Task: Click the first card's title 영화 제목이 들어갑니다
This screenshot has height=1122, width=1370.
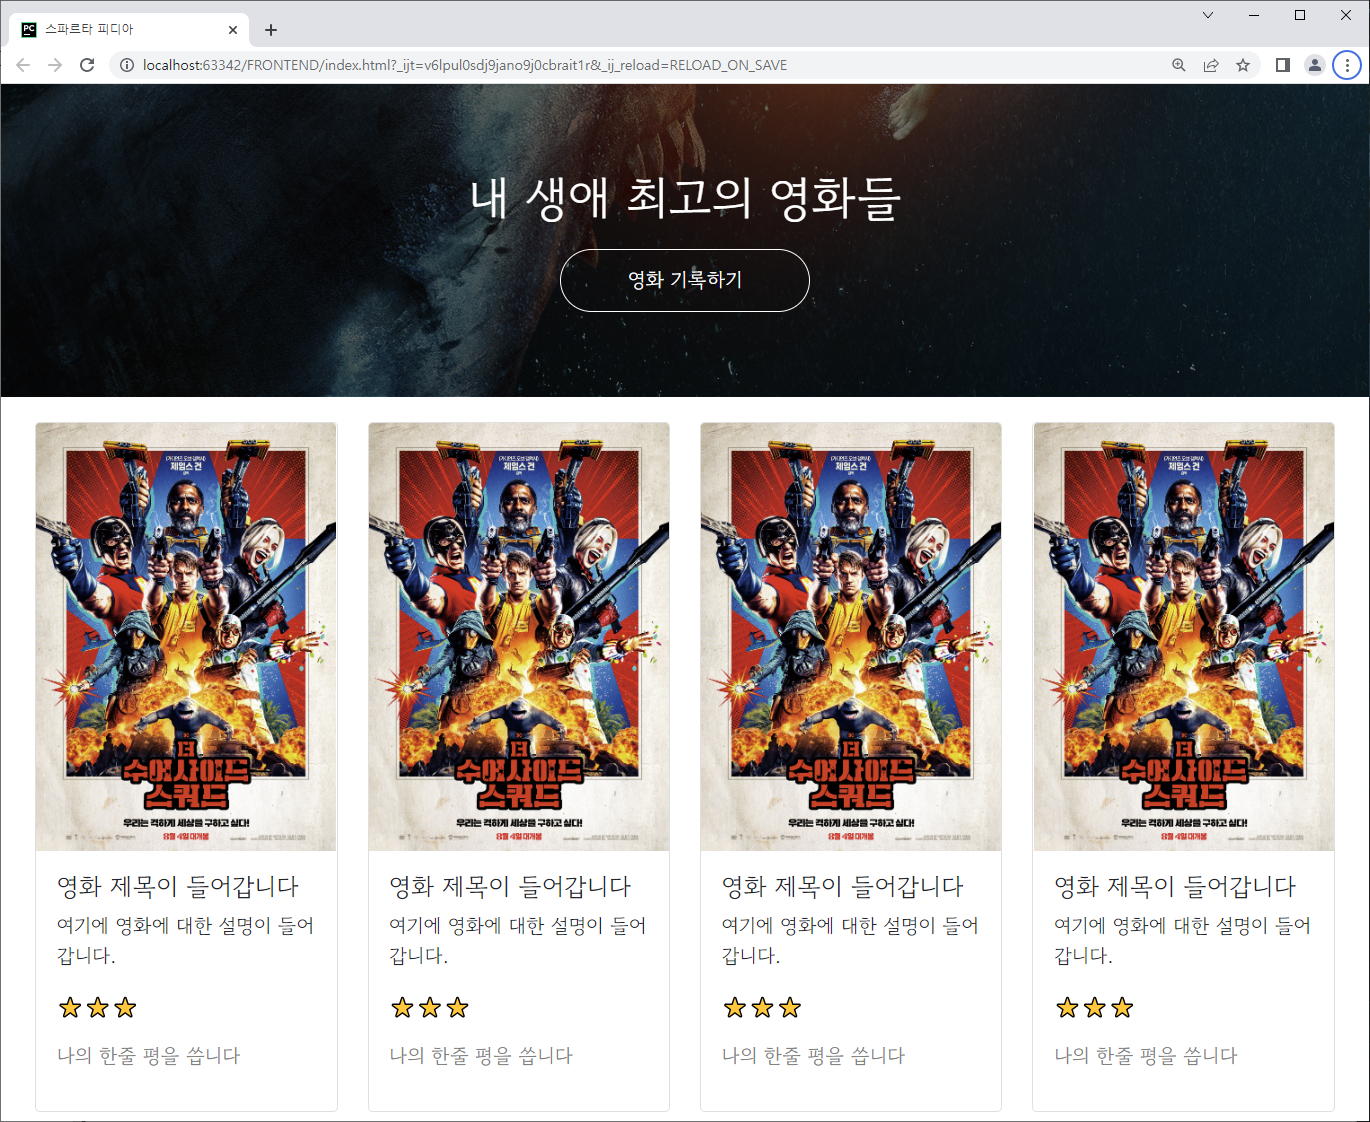Action: [178, 886]
